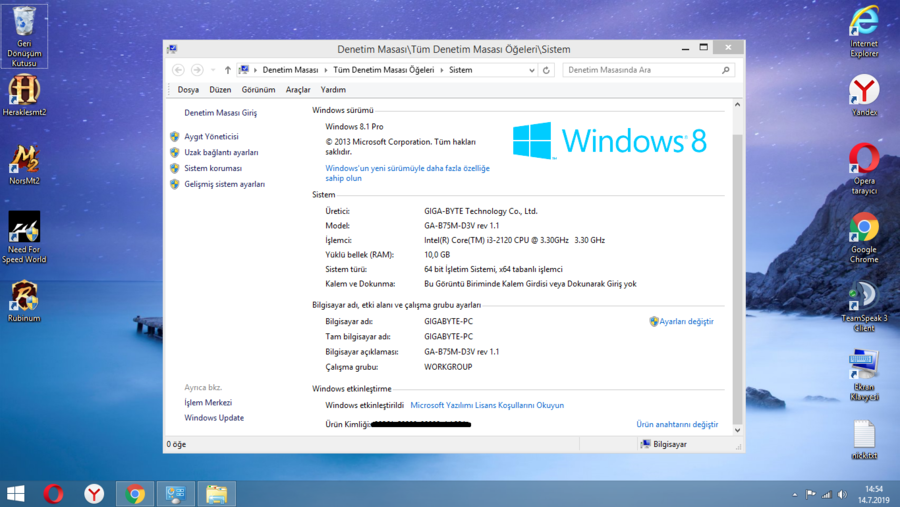Viewport: 900px width, 507px height.
Task: Open Opera browser from the taskbar
Action: click(x=54, y=493)
